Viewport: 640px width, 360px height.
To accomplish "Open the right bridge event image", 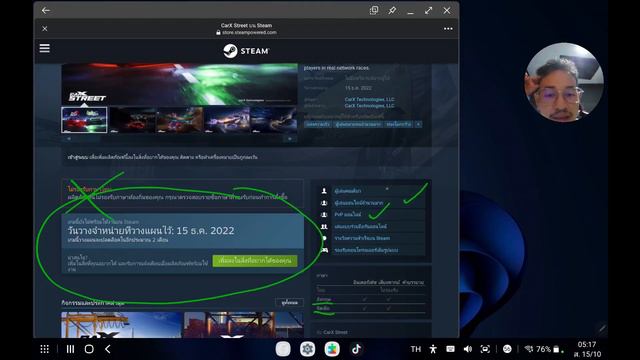I will pos(244,325).
